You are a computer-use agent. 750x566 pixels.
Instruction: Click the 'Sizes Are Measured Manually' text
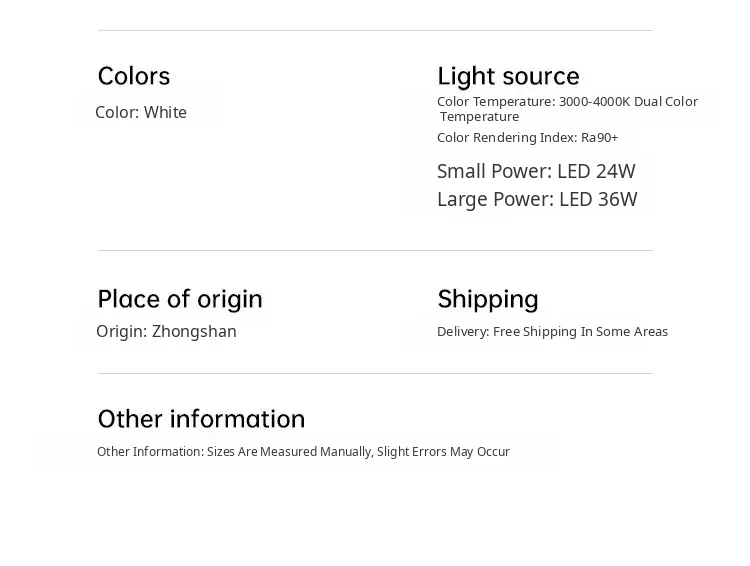click(289, 452)
